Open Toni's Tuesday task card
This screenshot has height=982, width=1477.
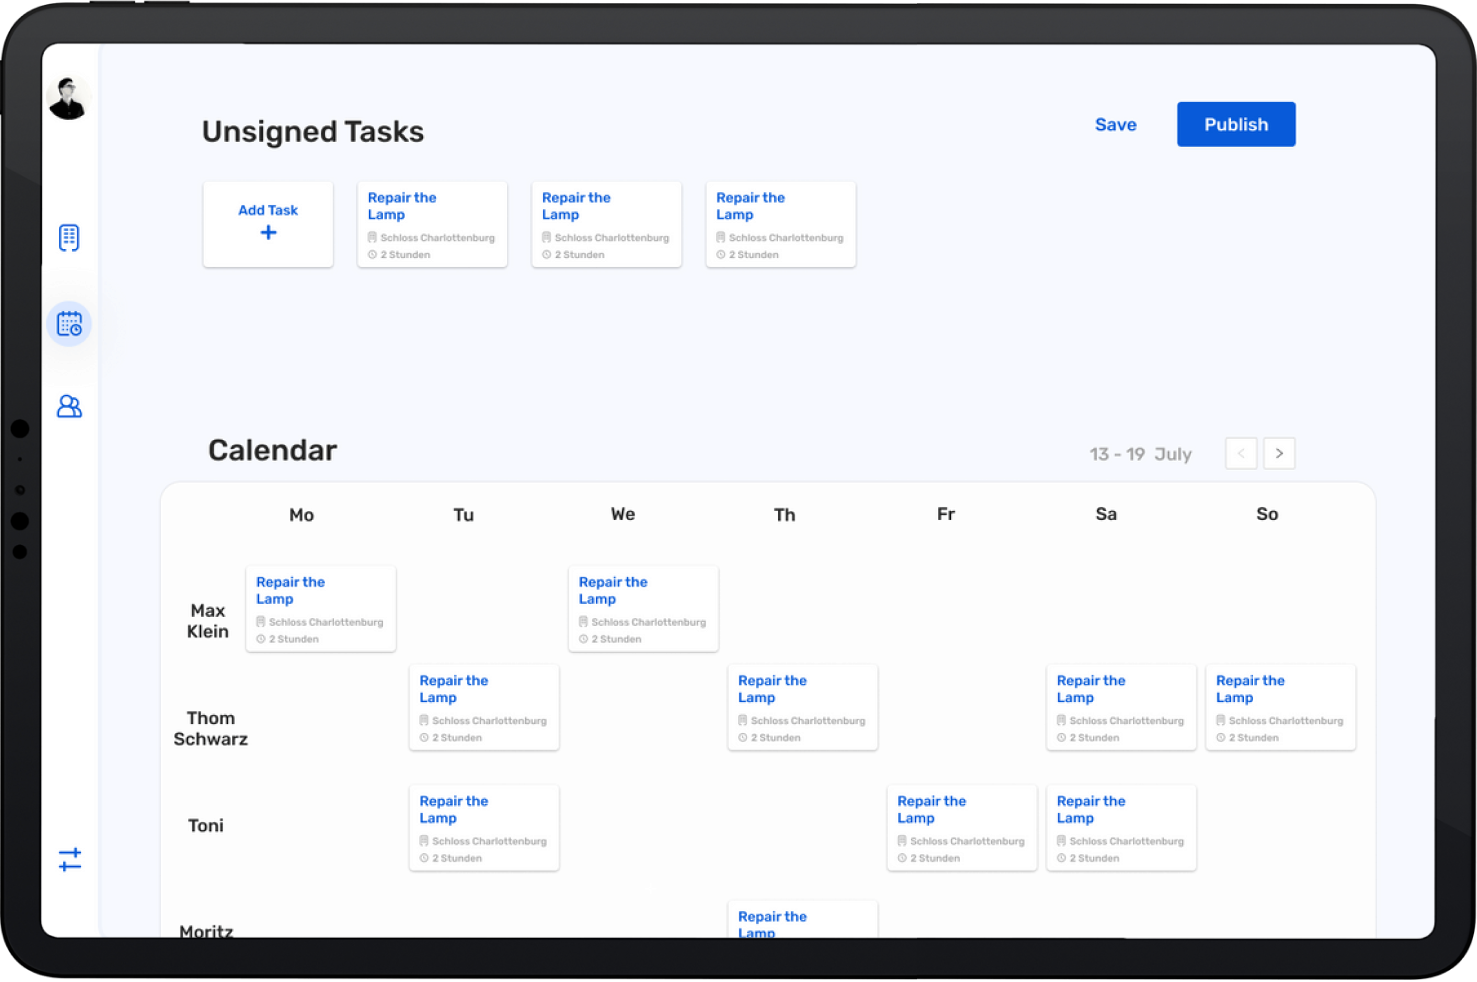point(483,828)
